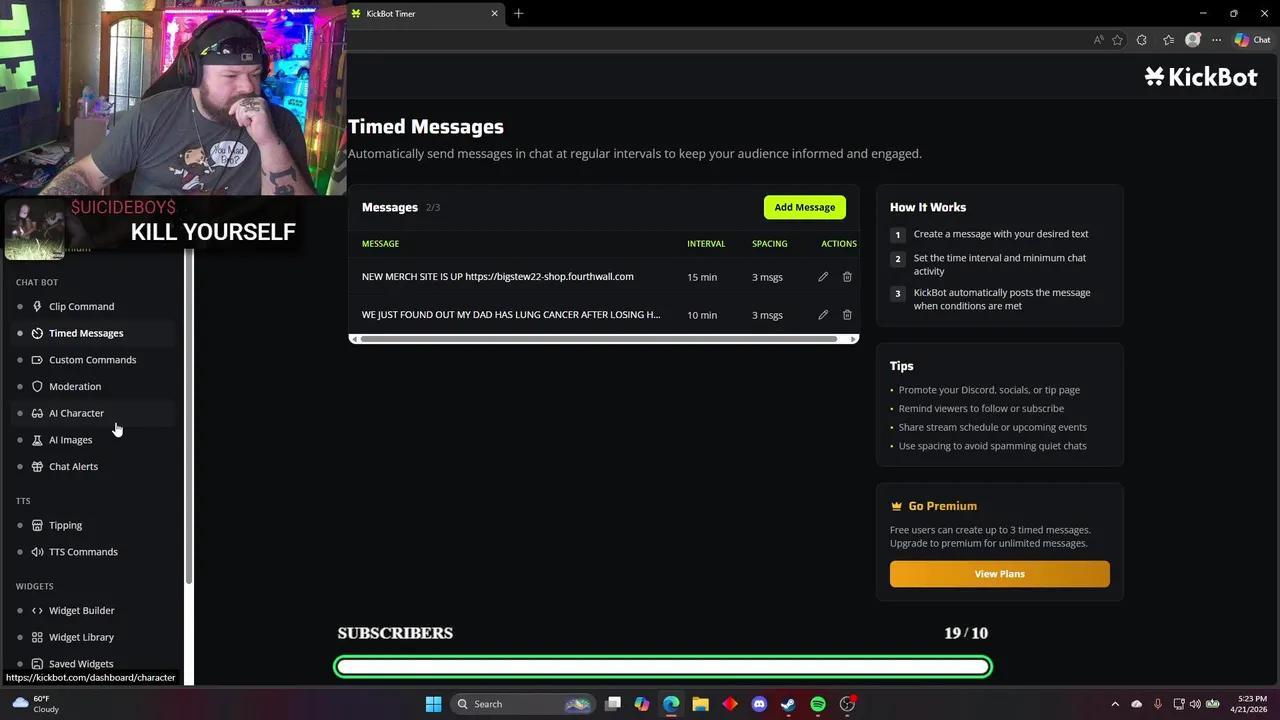The width and height of the screenshot is (1280, 720).
Task: Click the Add Message button
Action: click(x=805, y=207)
